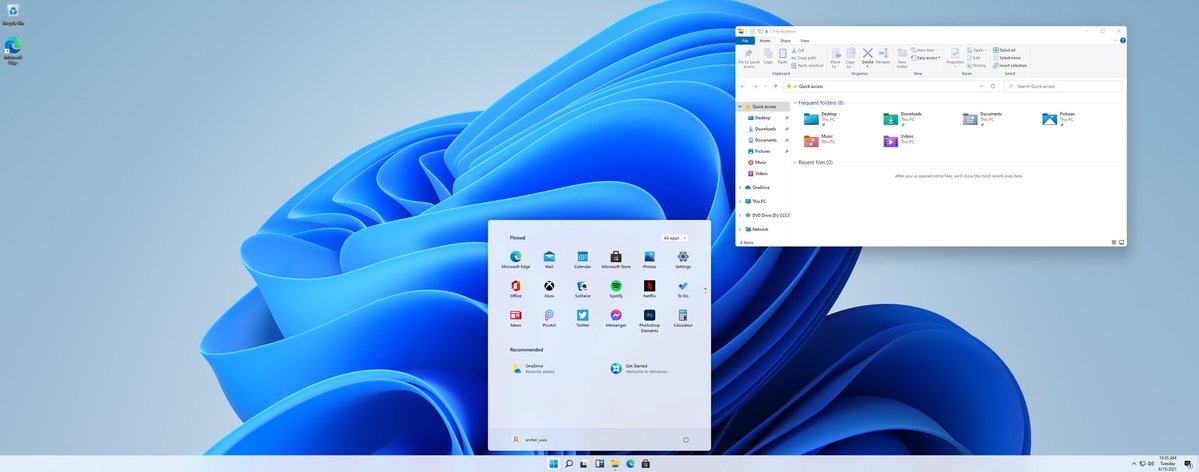The width and height of the screenshot is (1199, 472).
Task: Open Spotify from pinned apps
Action: pos(616,287)
